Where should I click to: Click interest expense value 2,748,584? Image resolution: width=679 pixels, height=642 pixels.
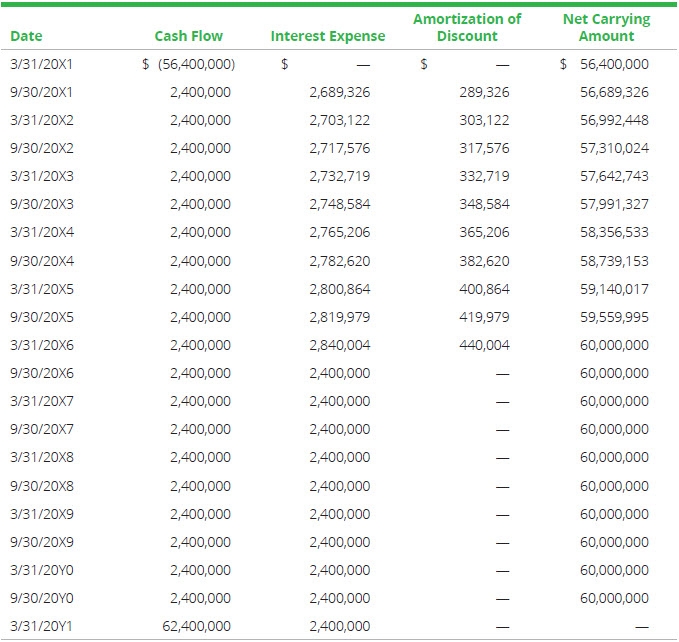click(x=339, y=204)
